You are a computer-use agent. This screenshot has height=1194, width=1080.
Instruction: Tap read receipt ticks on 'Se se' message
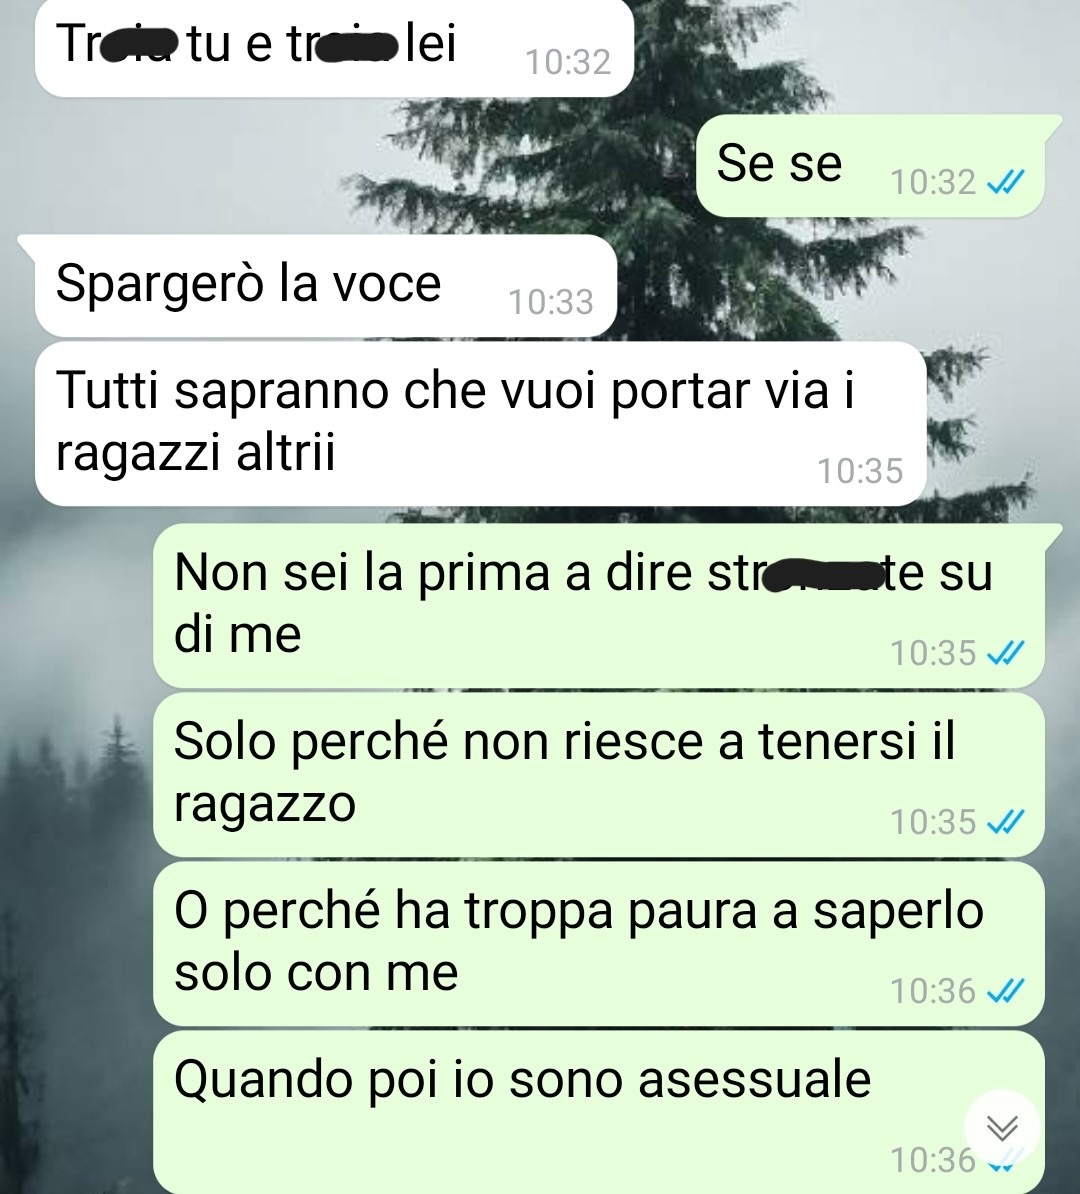point(1005,182)
